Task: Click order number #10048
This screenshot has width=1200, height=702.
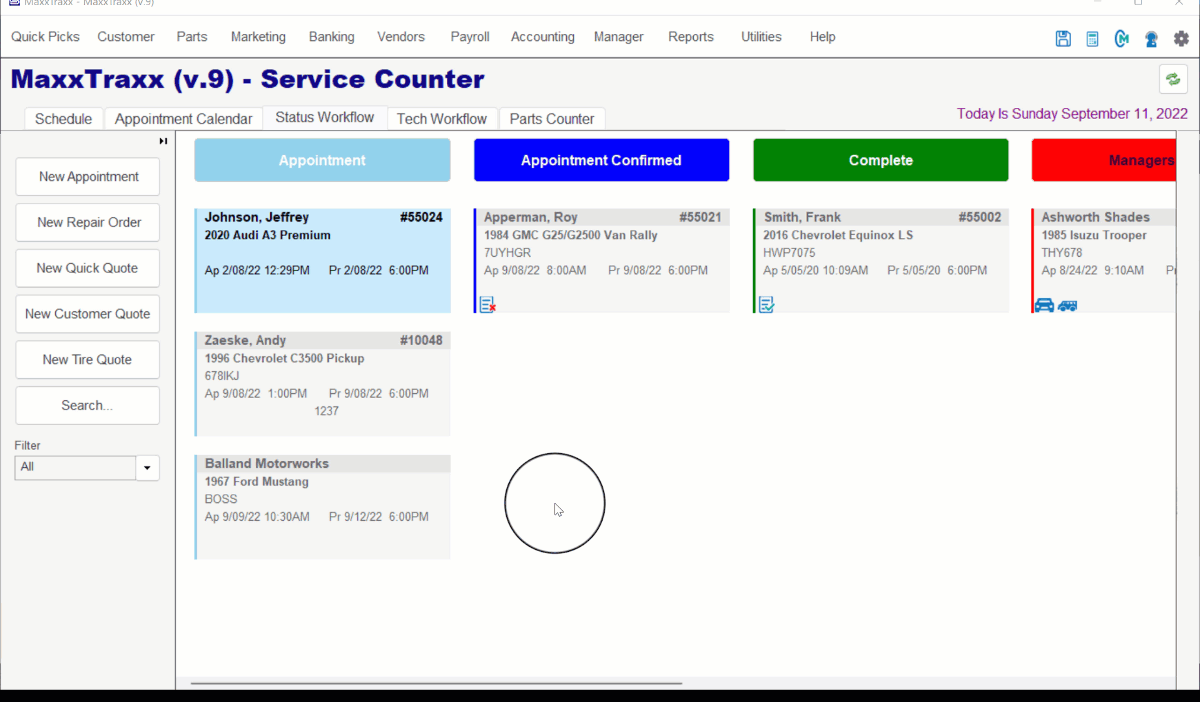Action: pyautogui.click(x=421, y=340)
